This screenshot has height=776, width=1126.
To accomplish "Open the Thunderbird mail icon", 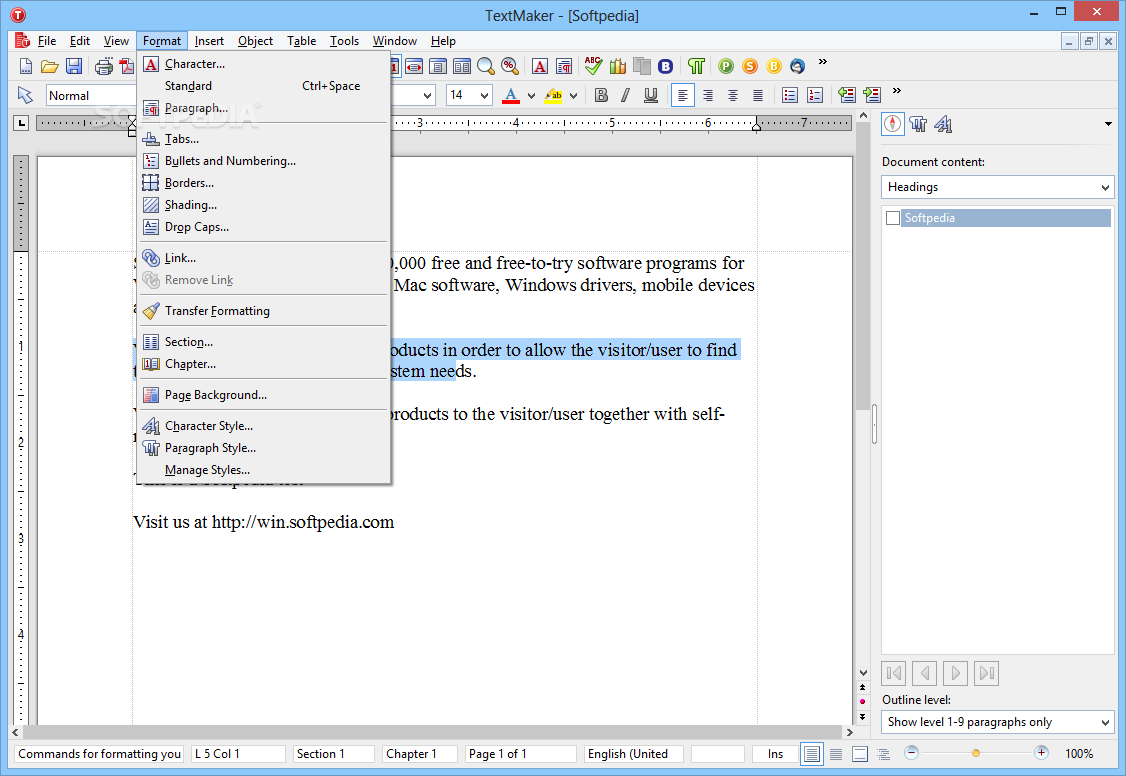I will pyautogui.click(x=798, y=67).
